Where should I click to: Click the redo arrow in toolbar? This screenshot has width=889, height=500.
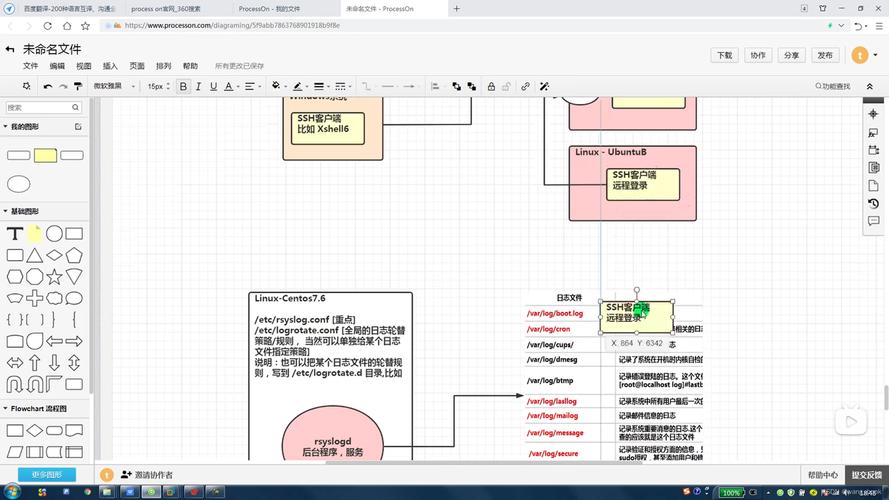tap(63, 86)
